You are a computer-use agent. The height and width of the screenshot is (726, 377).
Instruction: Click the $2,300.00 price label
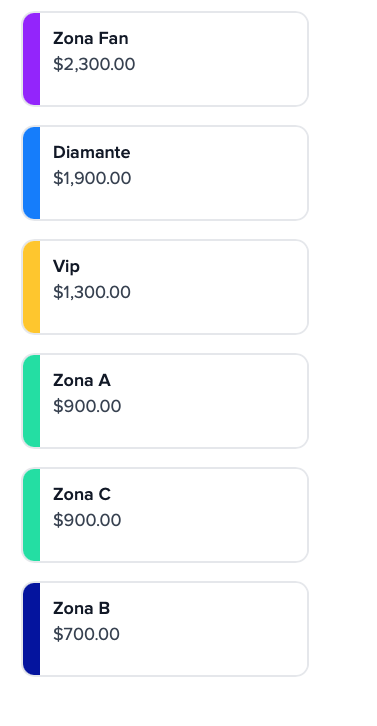[x=94, y=64]
